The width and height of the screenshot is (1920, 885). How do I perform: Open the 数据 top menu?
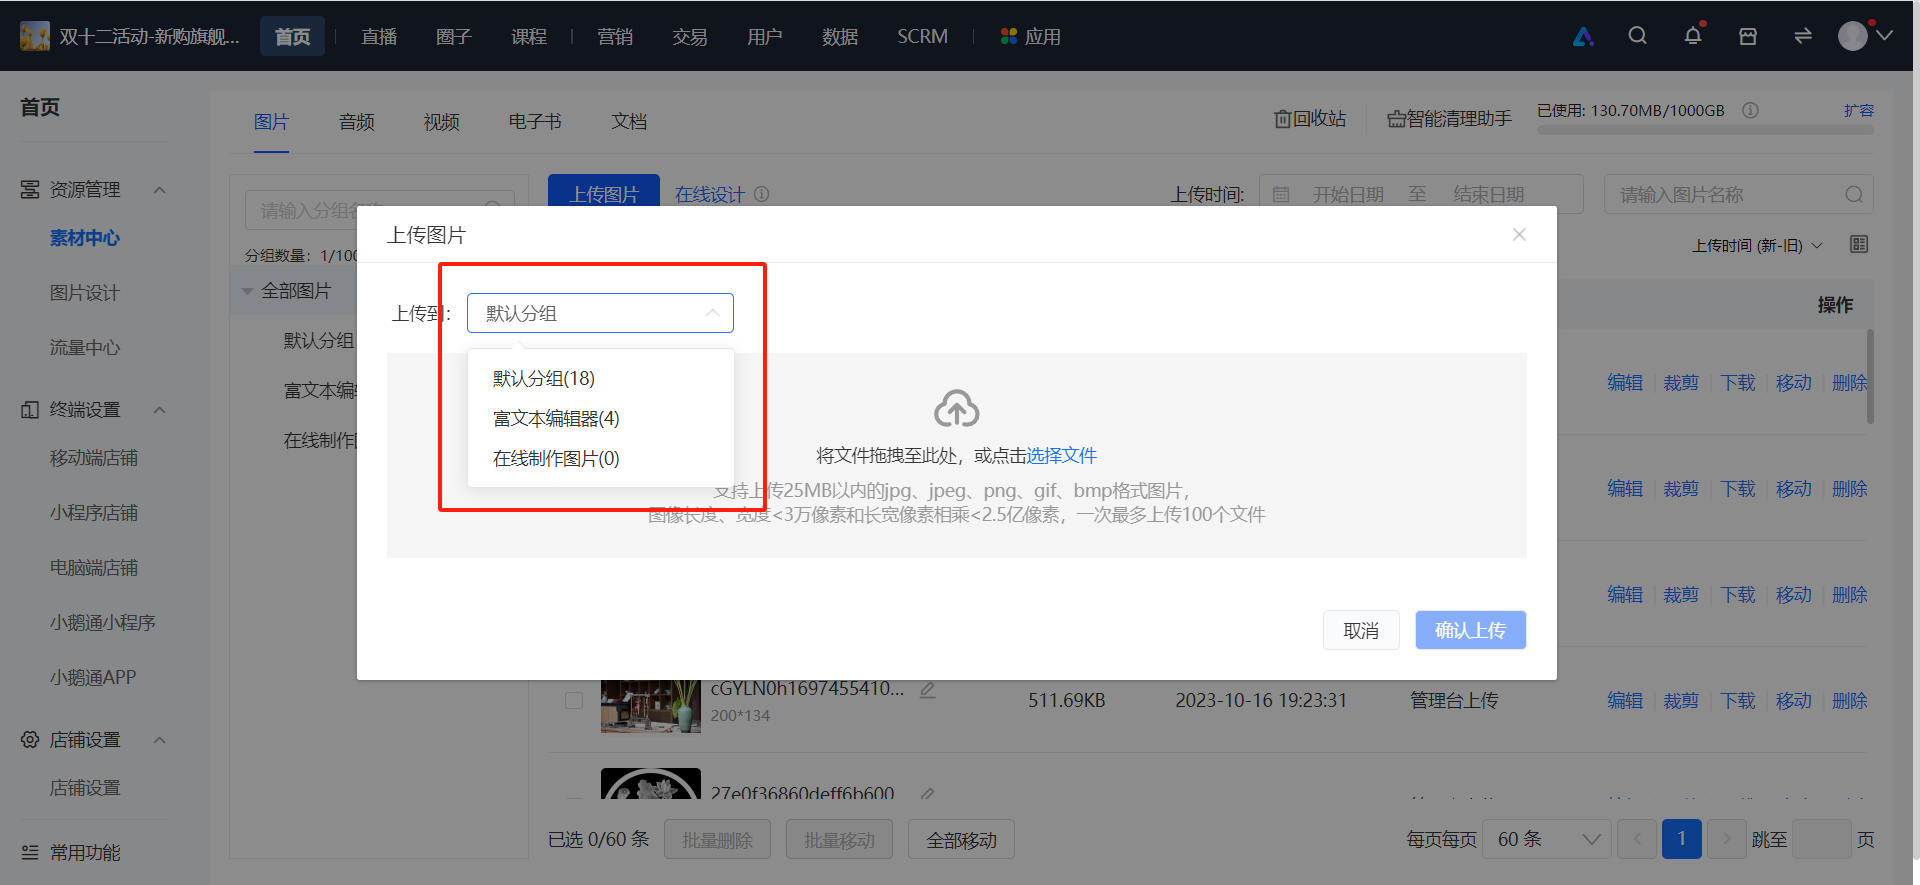click(840, 37)
